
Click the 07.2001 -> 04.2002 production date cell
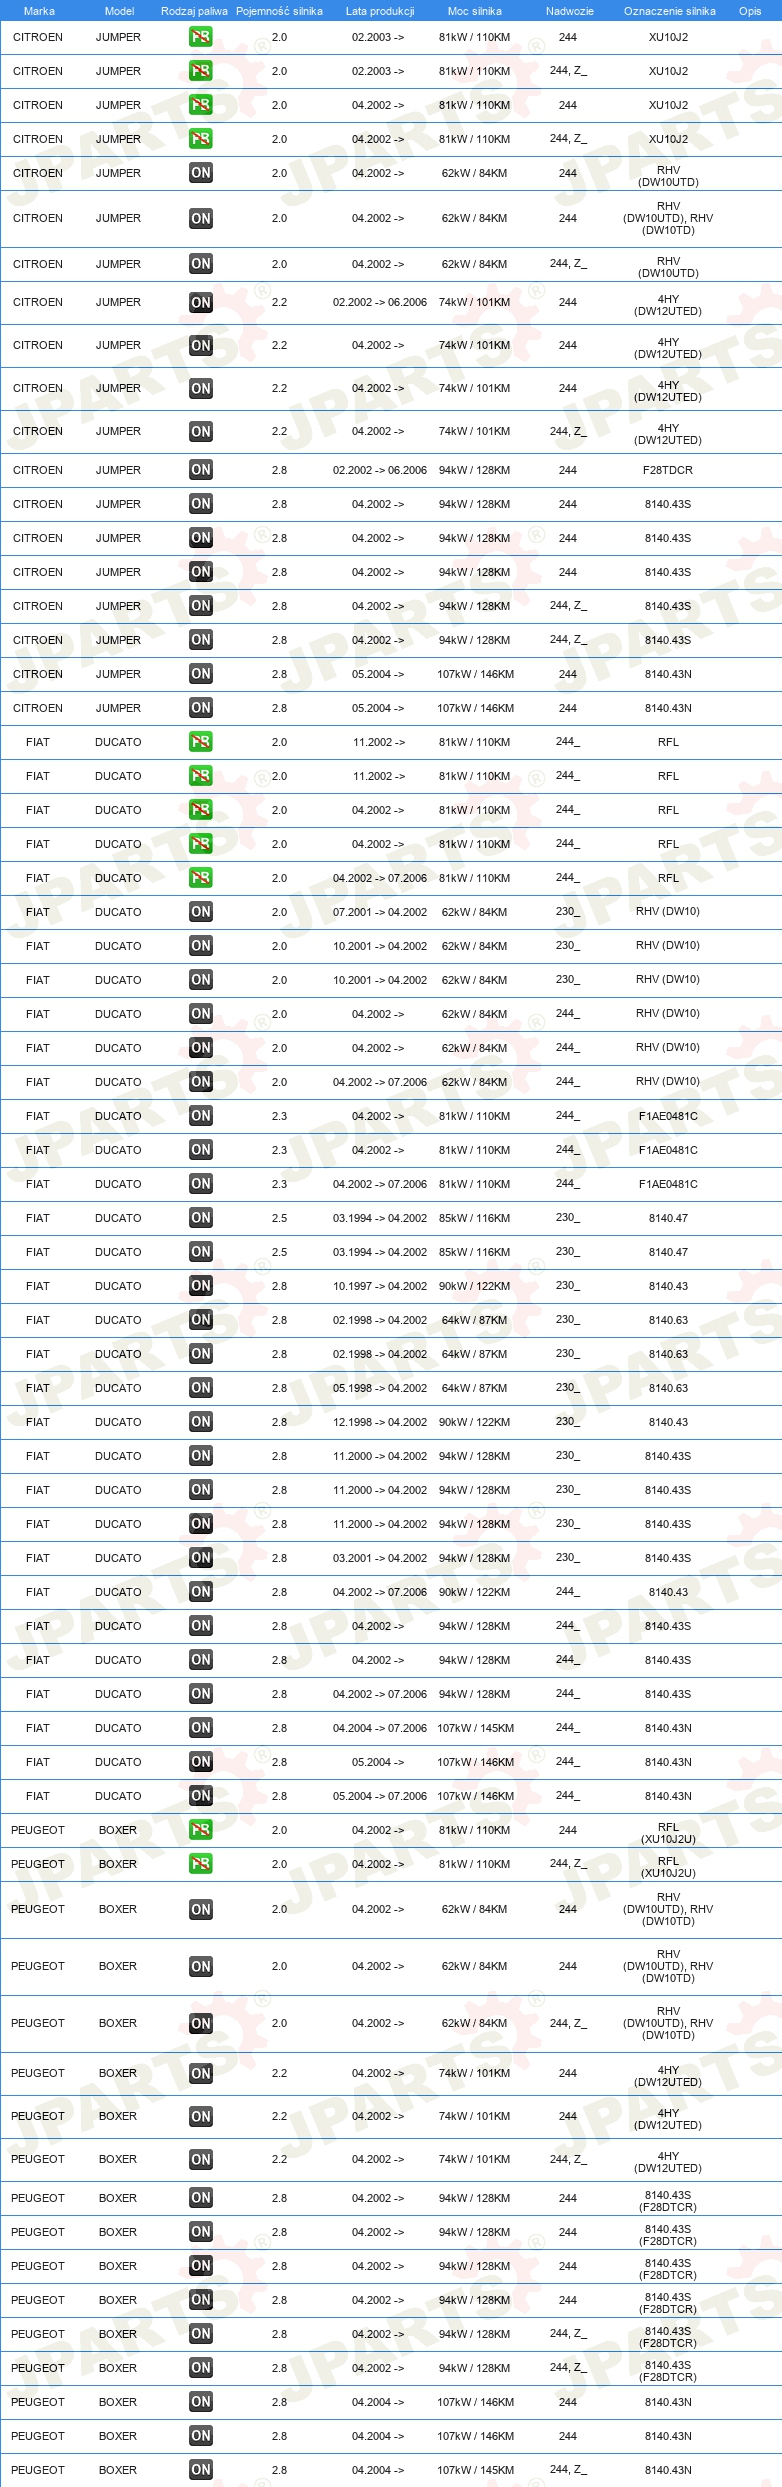click(380, 912)
